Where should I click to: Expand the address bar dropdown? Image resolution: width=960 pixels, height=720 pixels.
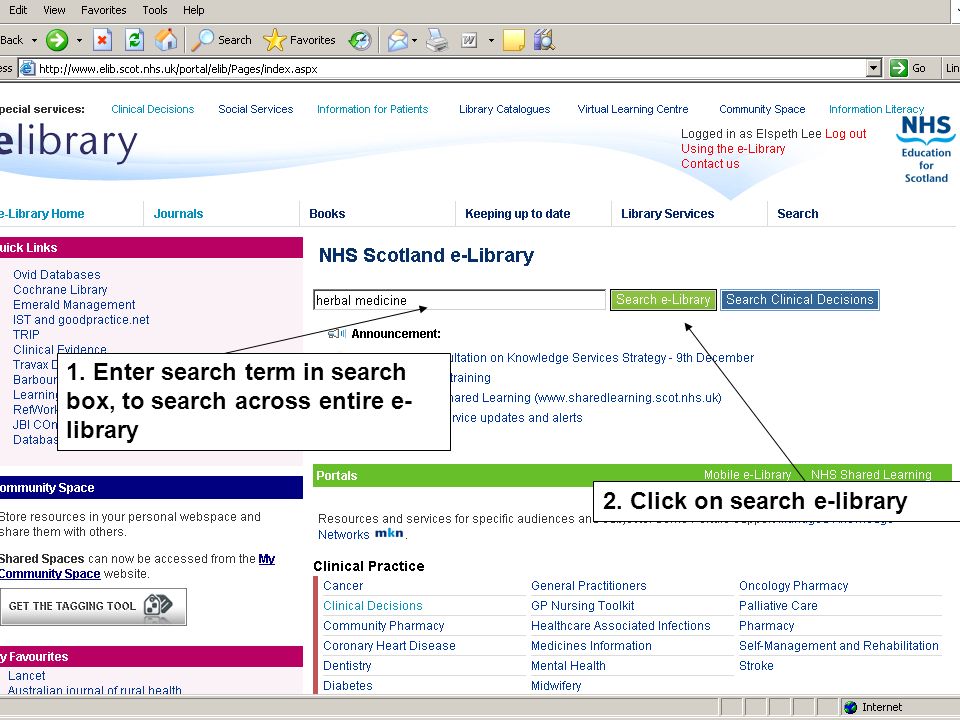[874, 68]
